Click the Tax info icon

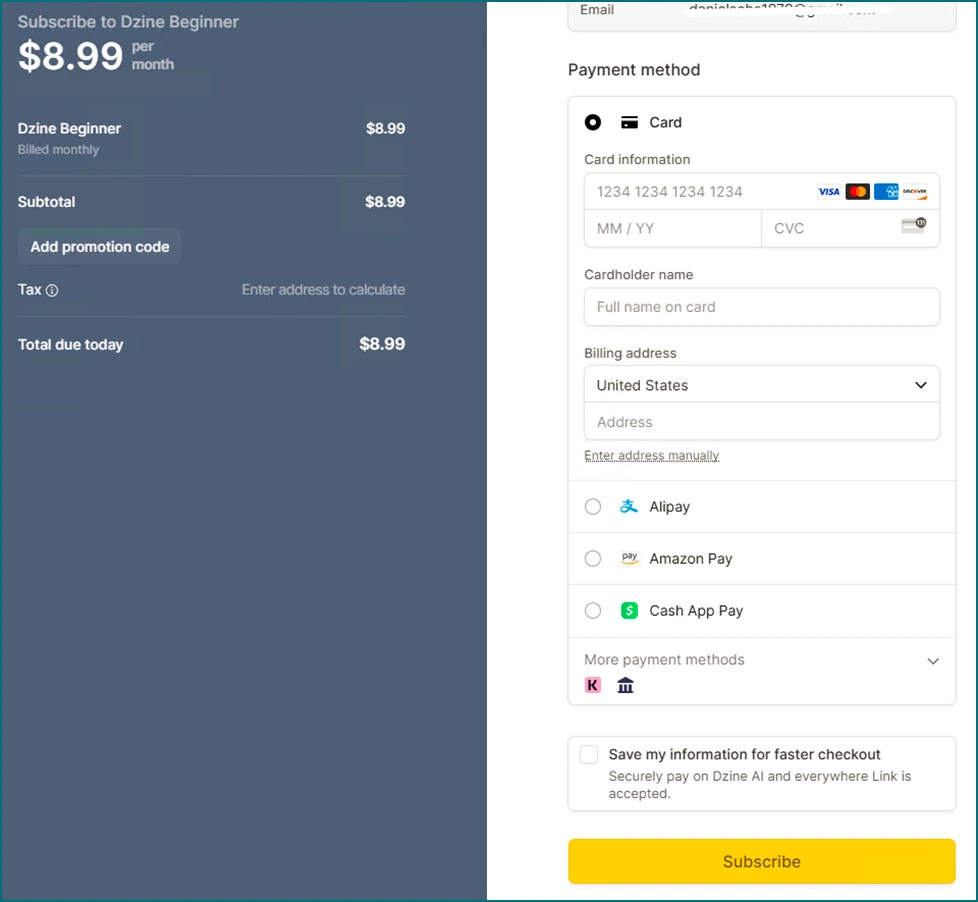tap(52, 290)
